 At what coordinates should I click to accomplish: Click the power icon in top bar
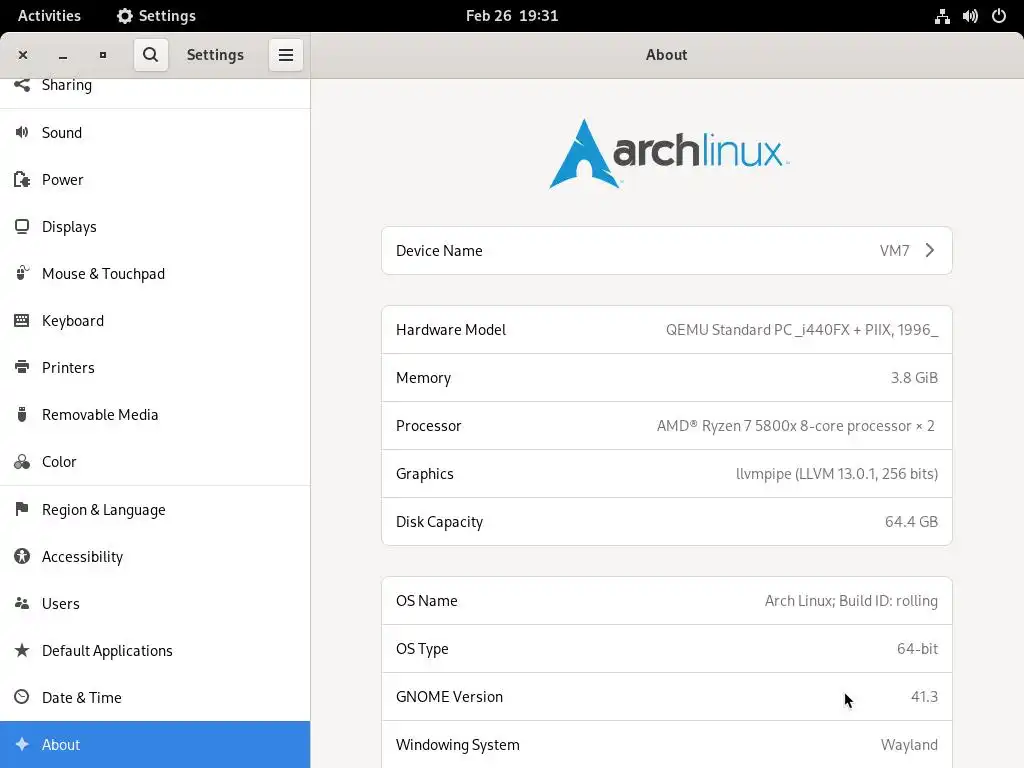[999, 16]
